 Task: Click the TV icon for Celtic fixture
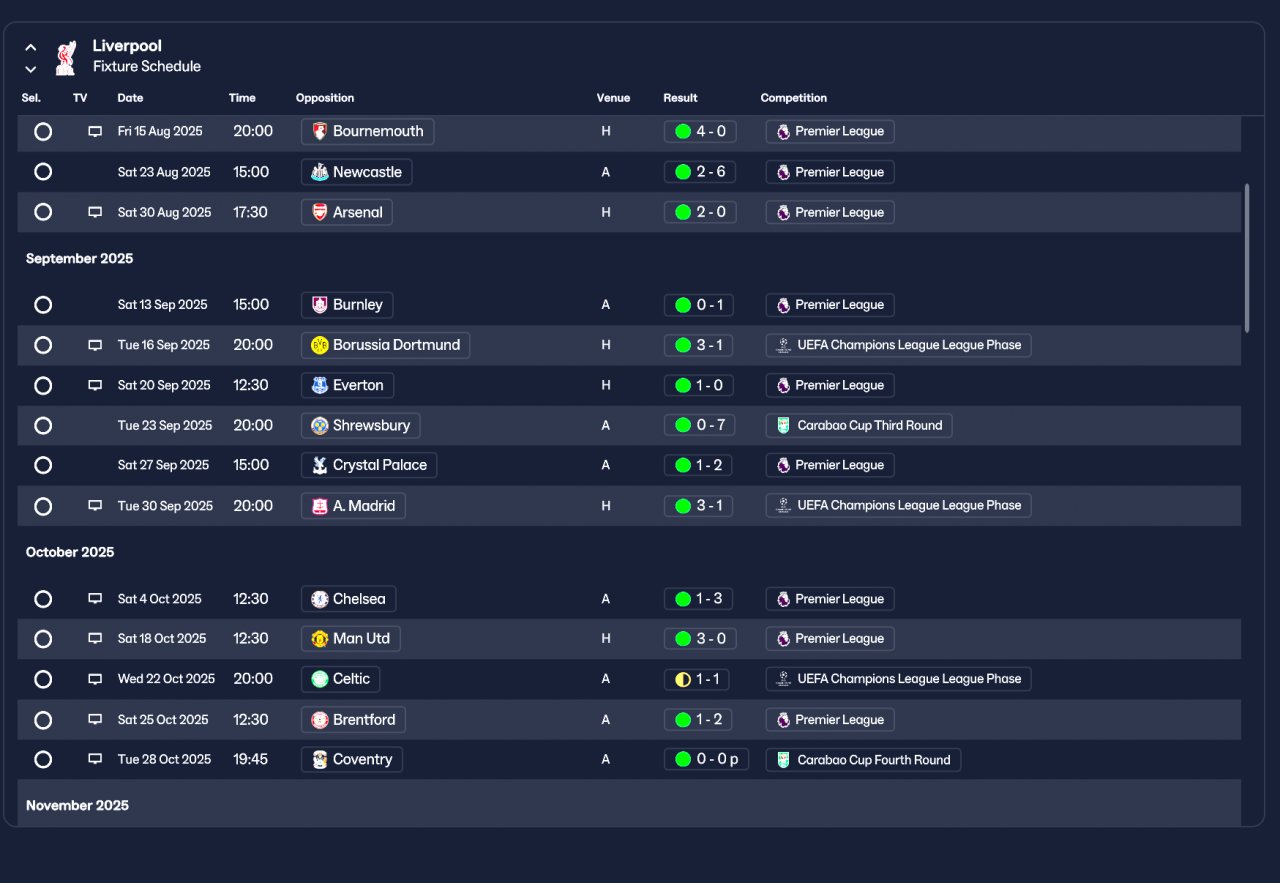(x=95, y=679)
